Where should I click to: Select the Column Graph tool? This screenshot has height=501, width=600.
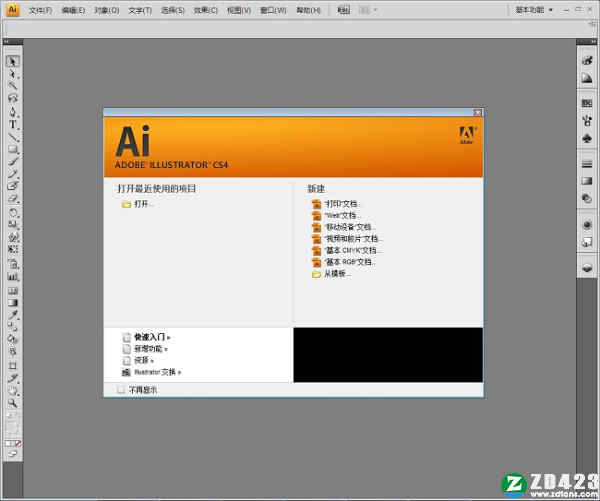coord(13,277)
